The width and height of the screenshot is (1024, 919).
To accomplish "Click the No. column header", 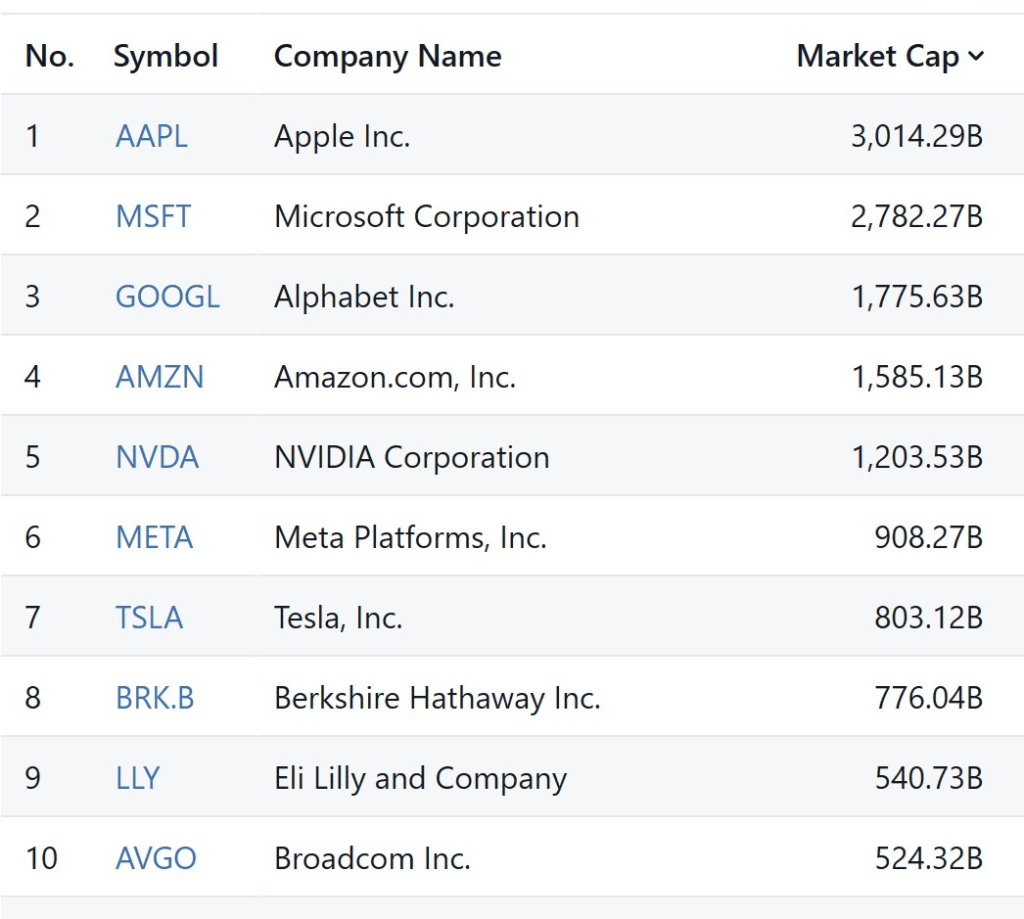I will (x=50, y=56).
